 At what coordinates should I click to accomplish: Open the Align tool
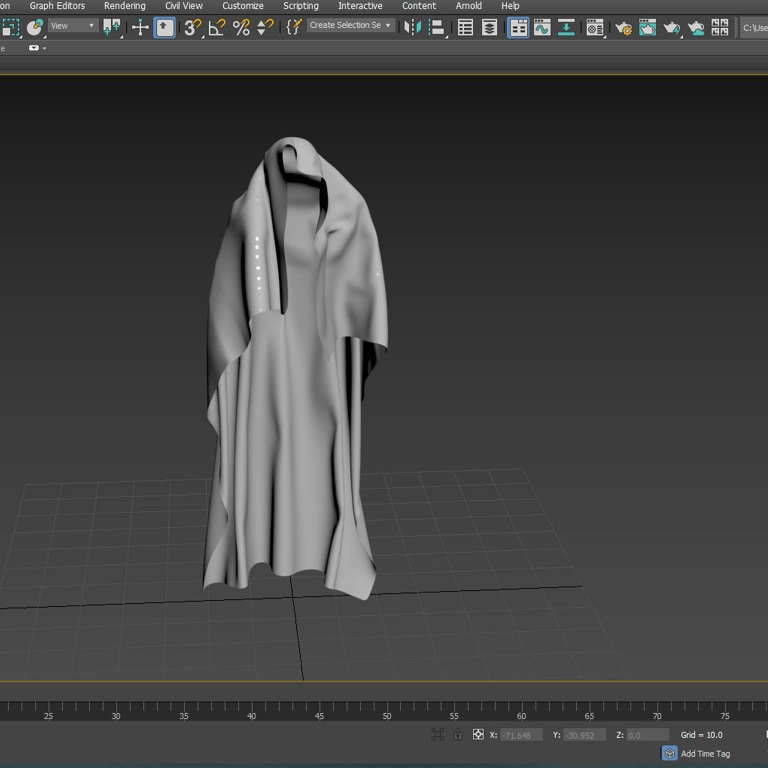[x=436, y=27]
